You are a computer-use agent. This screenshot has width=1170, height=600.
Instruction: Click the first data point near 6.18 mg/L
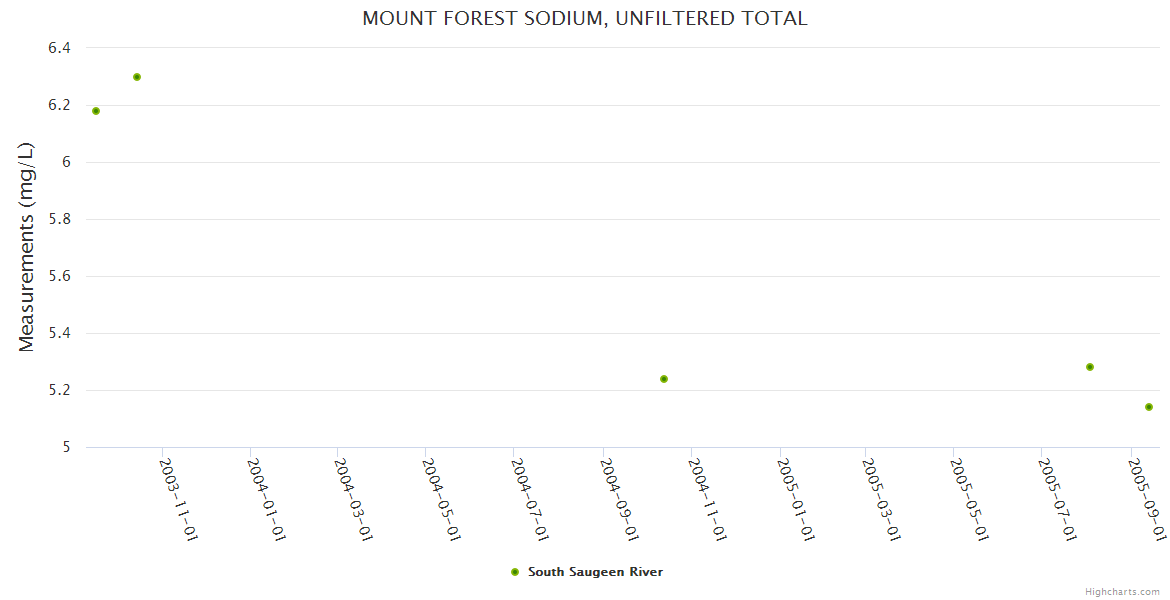point(96,111)
